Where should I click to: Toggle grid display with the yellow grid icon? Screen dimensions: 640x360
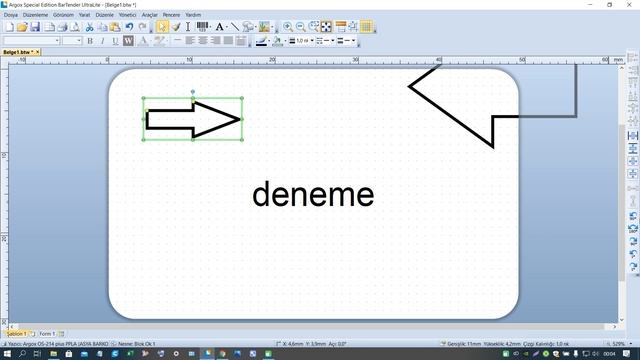coord(367,27)
